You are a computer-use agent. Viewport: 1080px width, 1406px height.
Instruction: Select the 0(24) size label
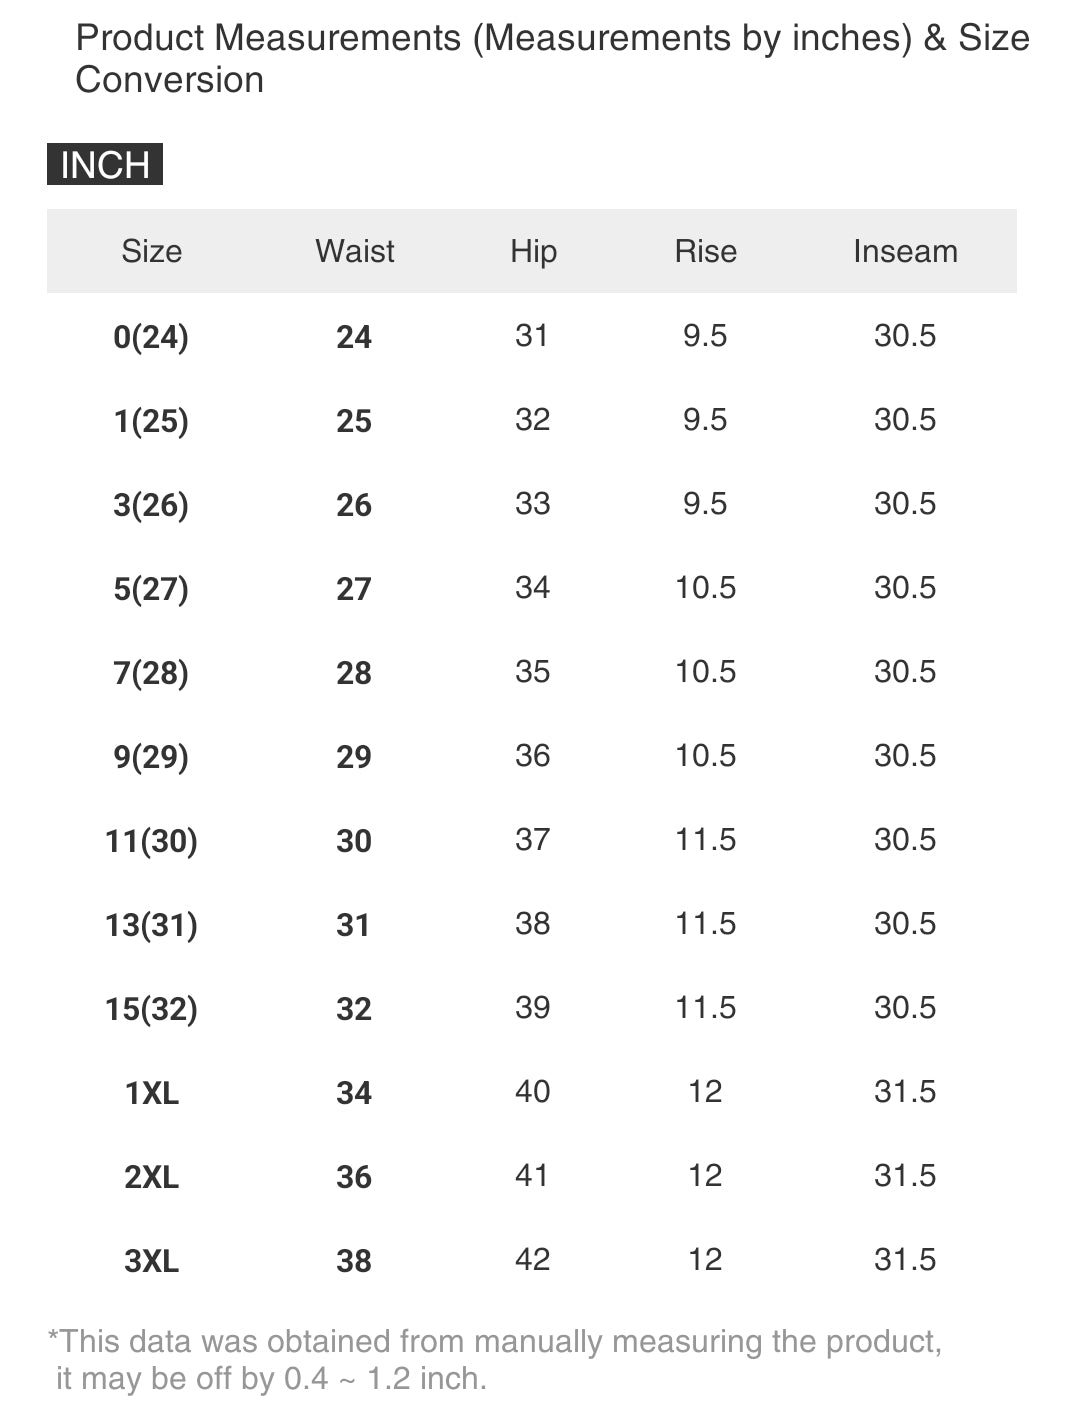click(151, 337)
